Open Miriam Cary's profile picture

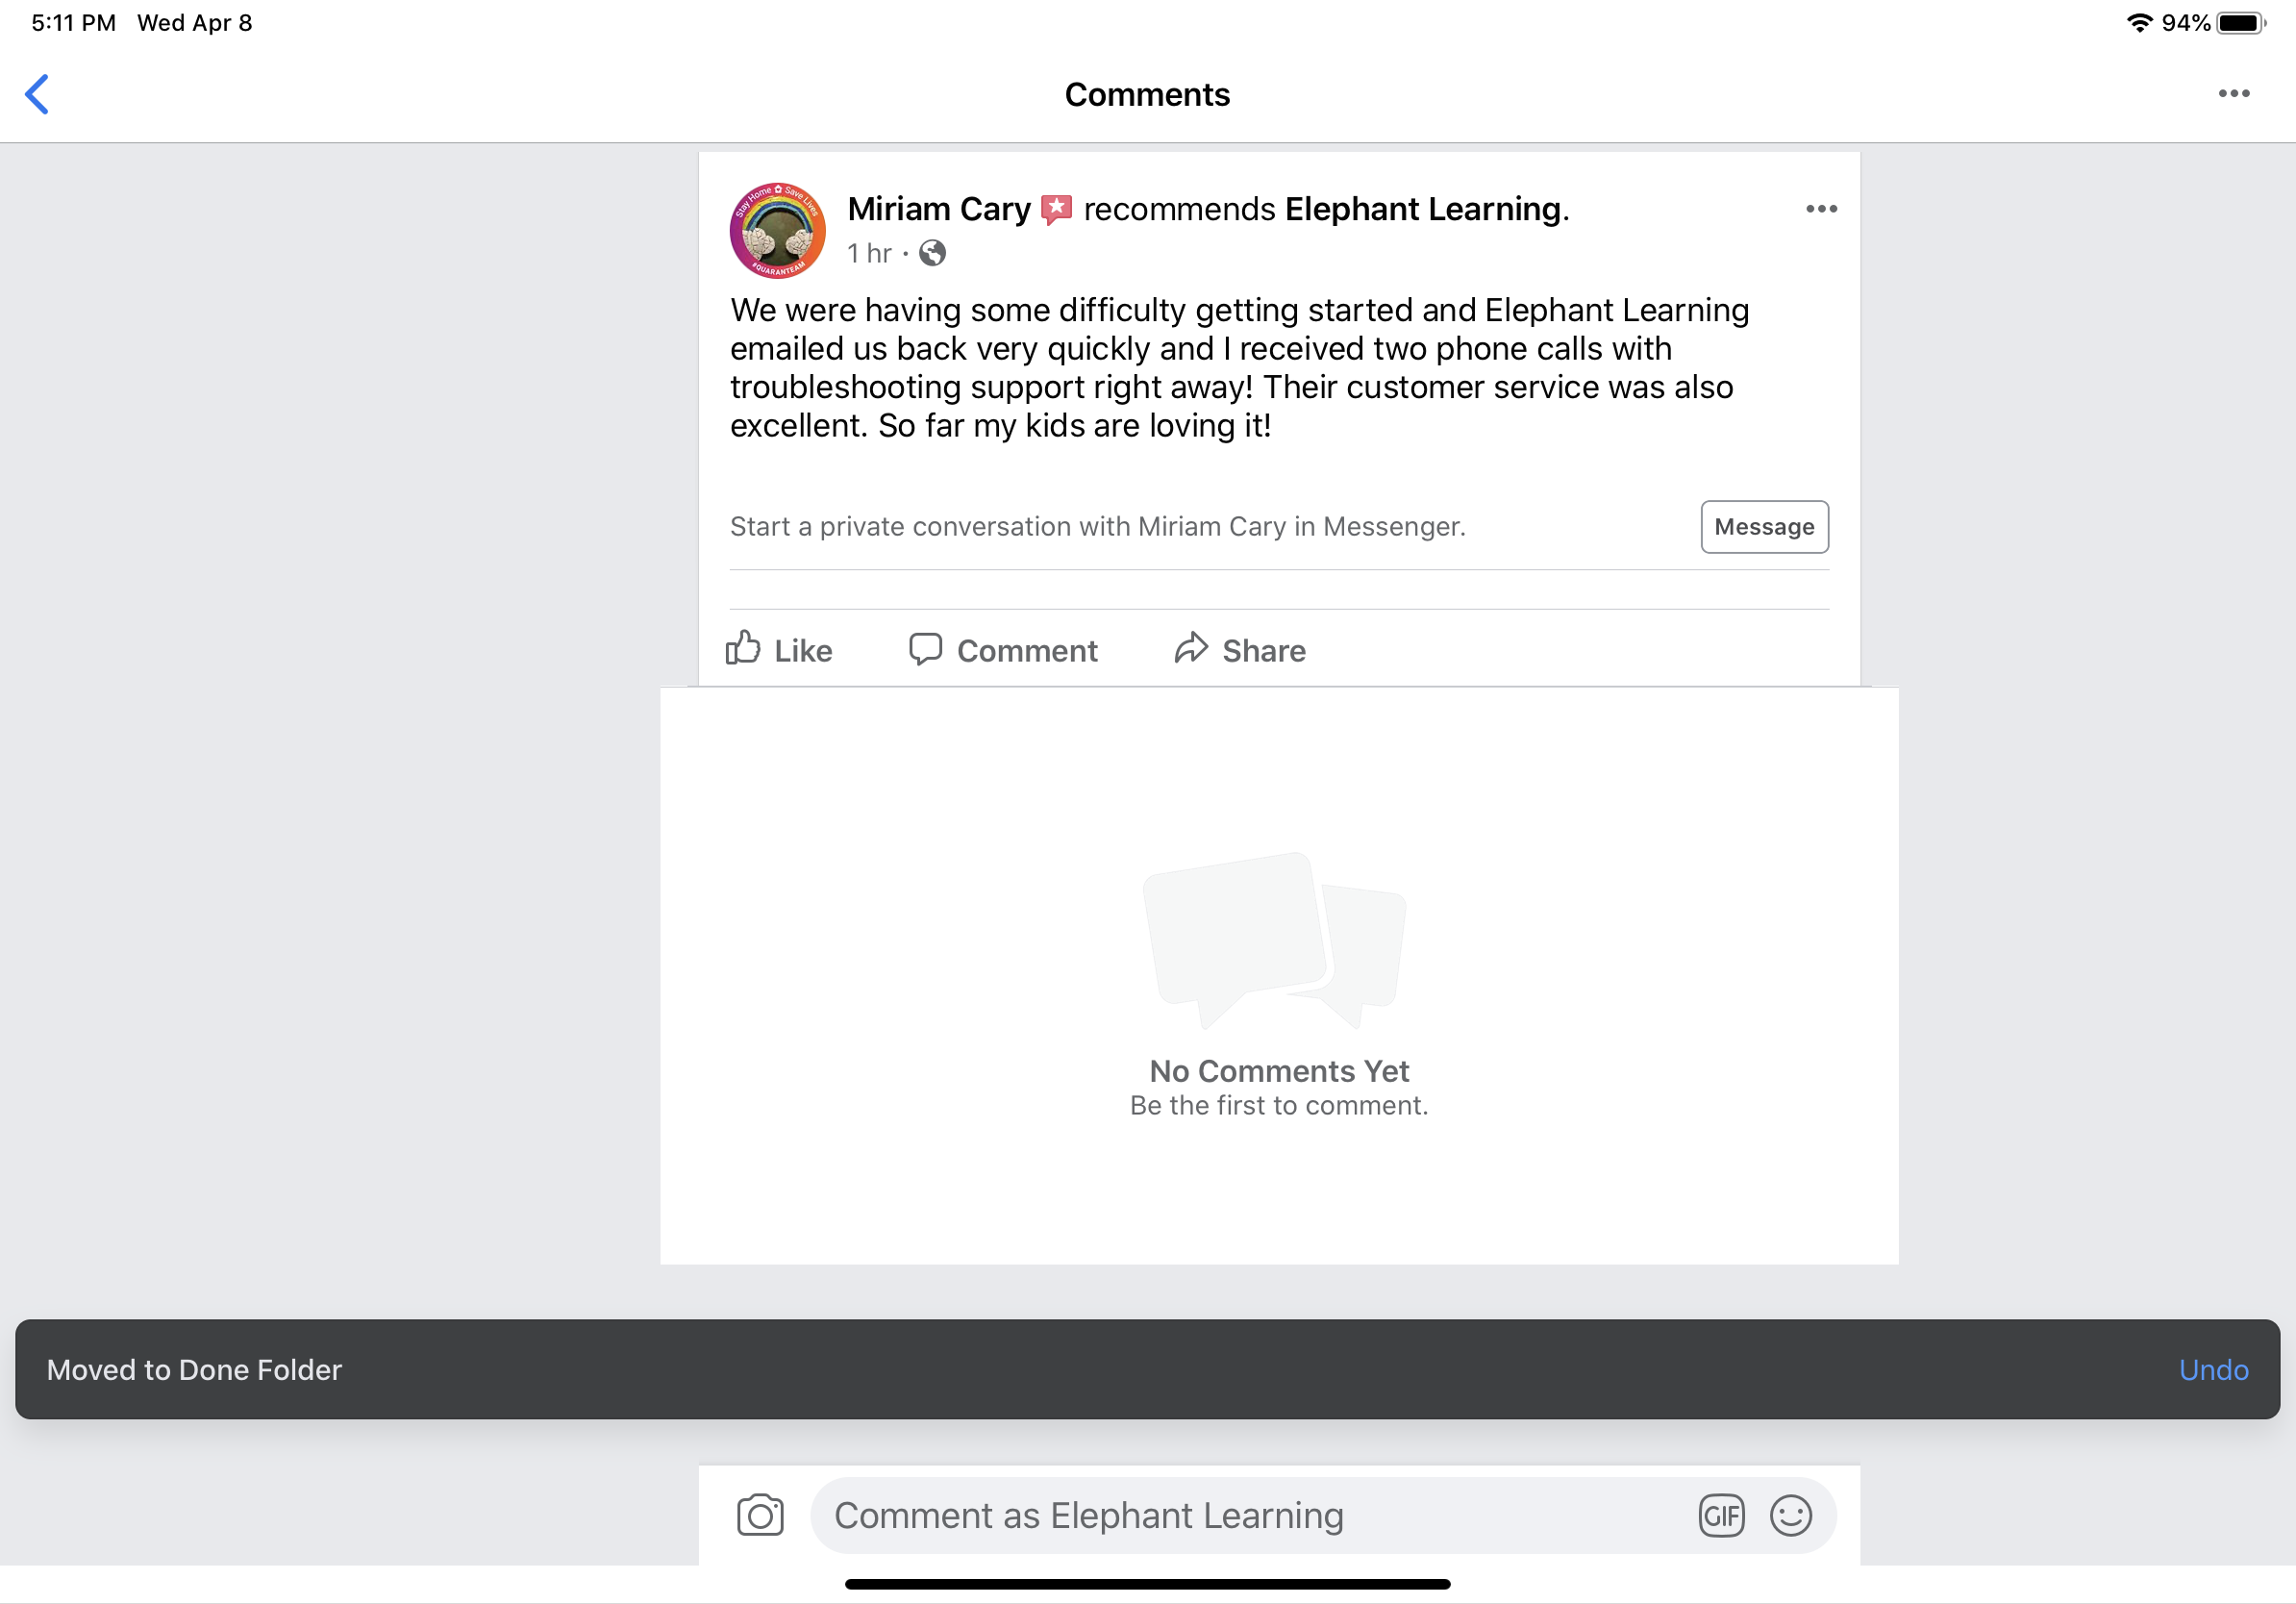(x=777, y=230)
